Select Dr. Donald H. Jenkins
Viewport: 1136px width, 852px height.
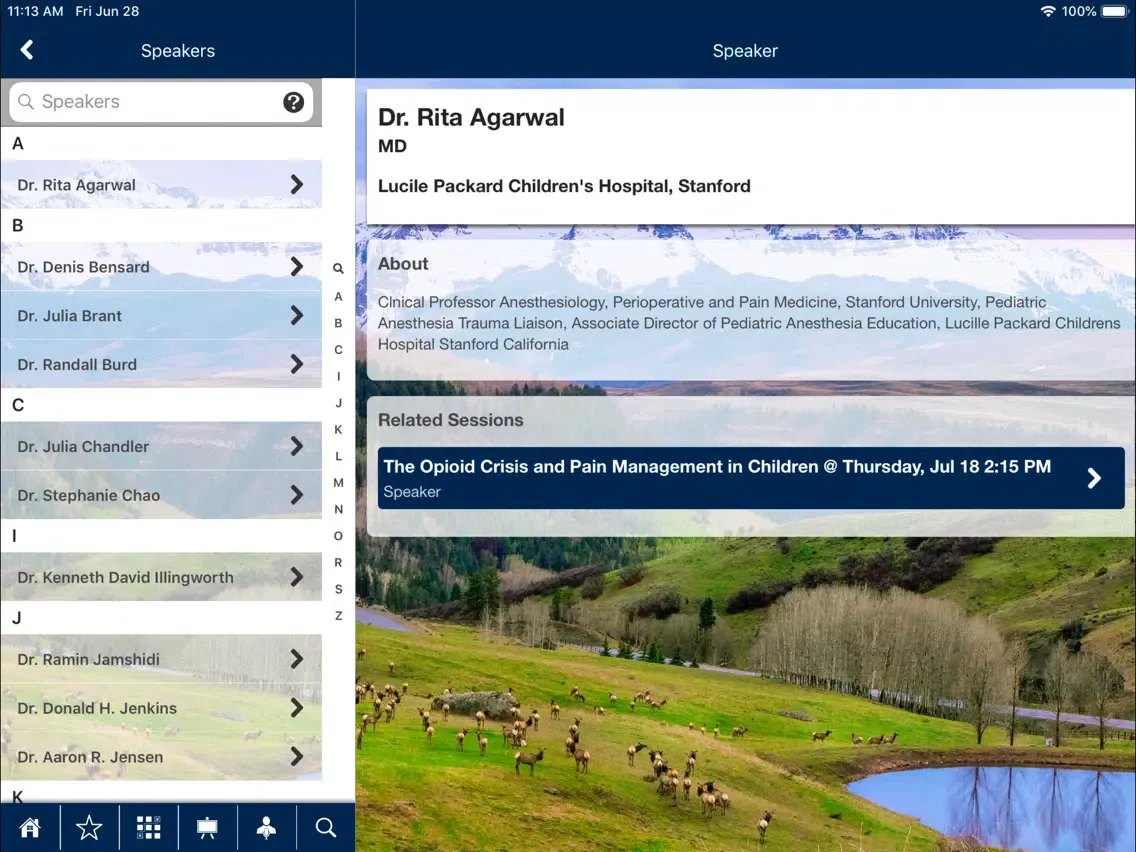tap(162, 708)
